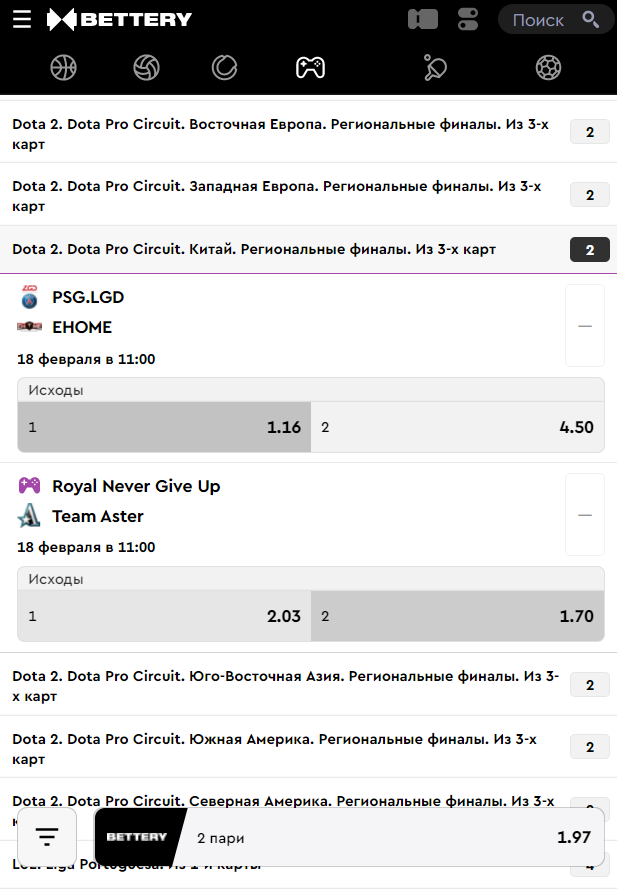Select the football sport icon
The width and height of the screenshot is (617, 890).
coord(548,67)
